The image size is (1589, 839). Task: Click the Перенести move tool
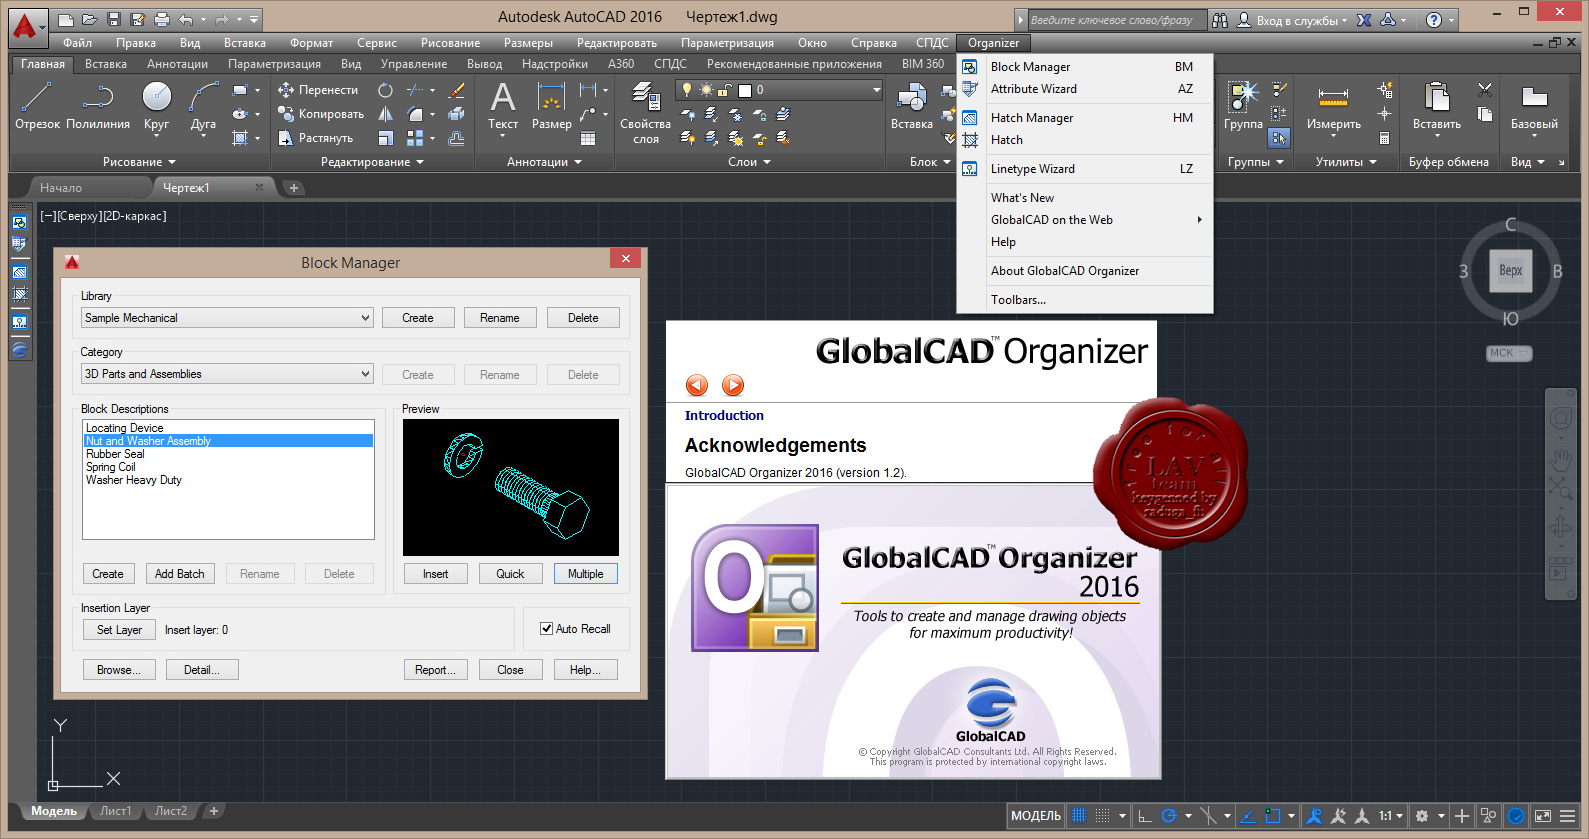[x=318, y=90]
